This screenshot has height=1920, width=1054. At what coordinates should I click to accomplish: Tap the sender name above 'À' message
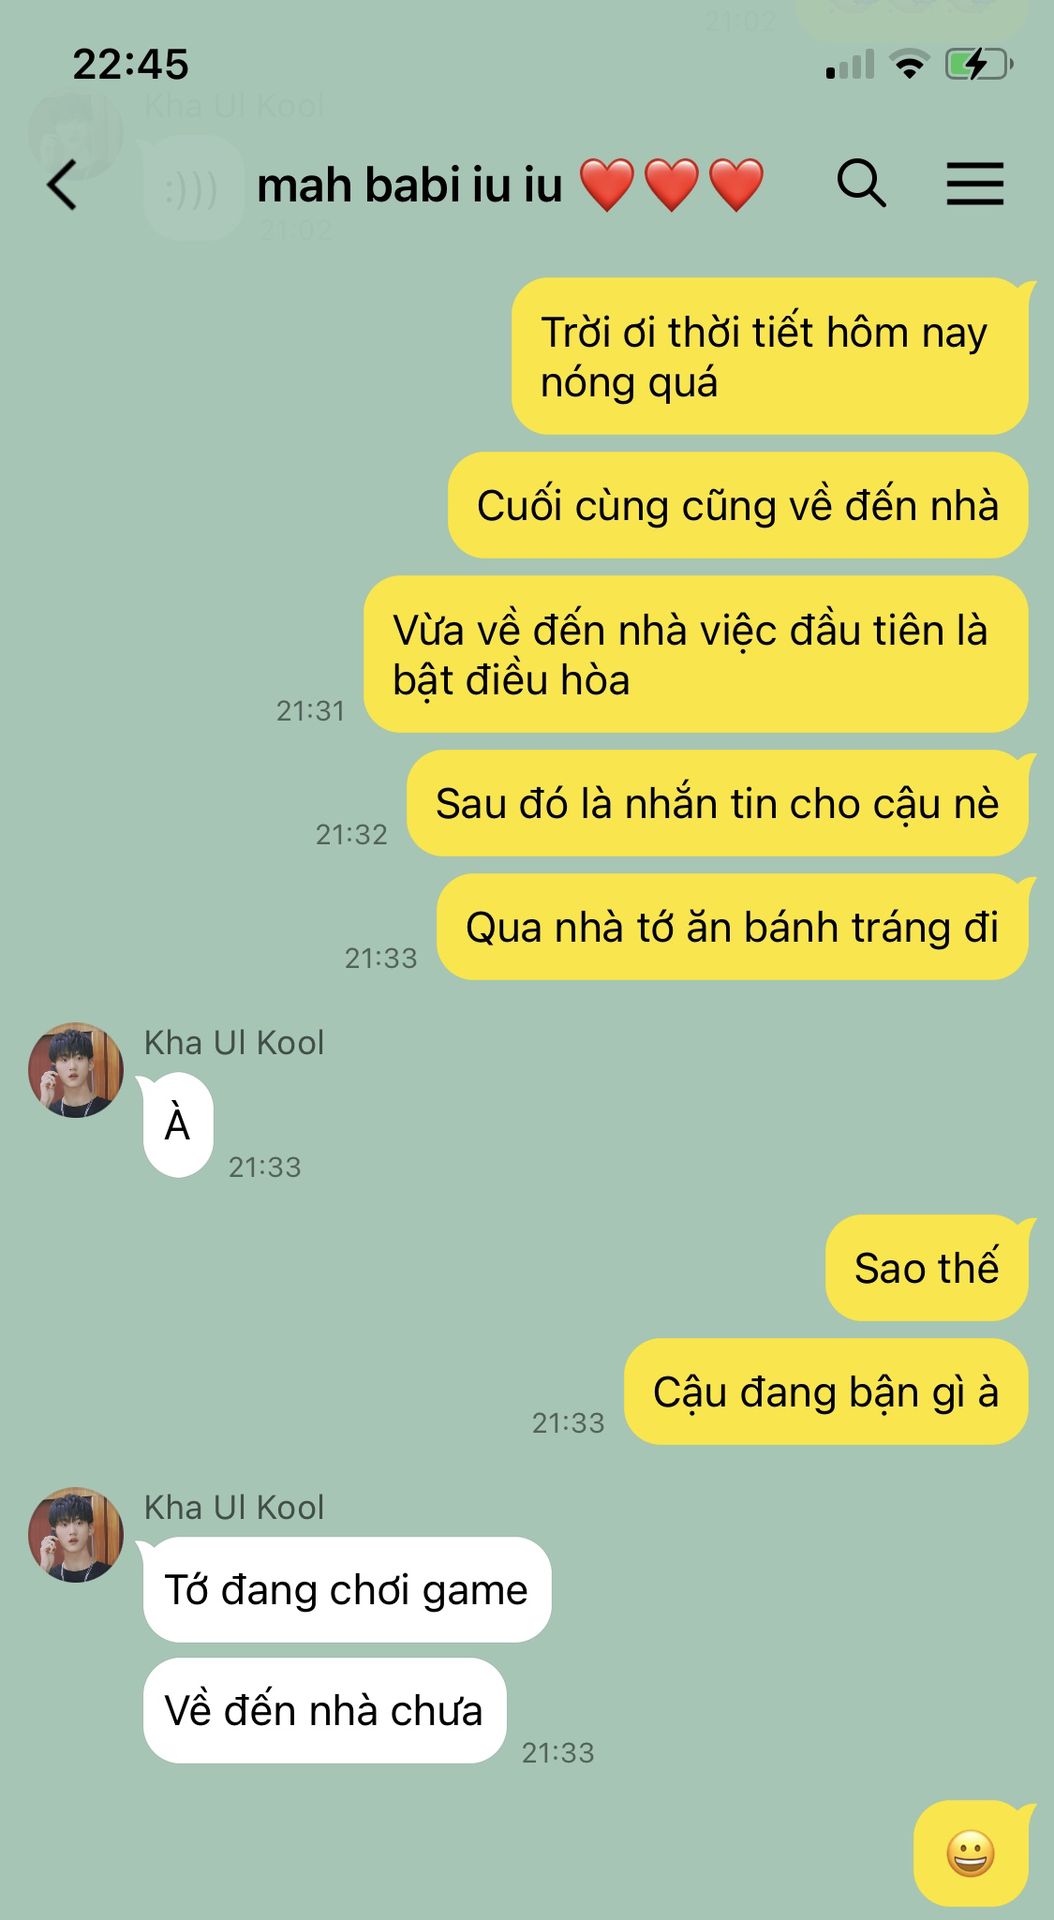click(x=234, y=1043)
